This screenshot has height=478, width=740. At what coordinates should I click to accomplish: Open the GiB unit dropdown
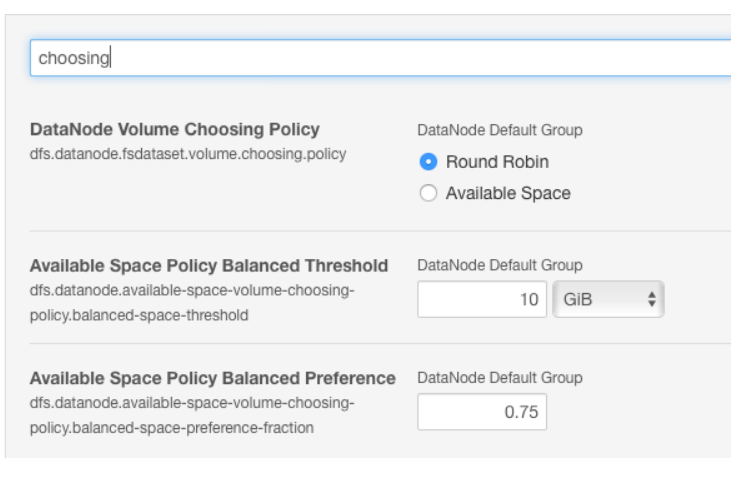(x=608, y=298)
